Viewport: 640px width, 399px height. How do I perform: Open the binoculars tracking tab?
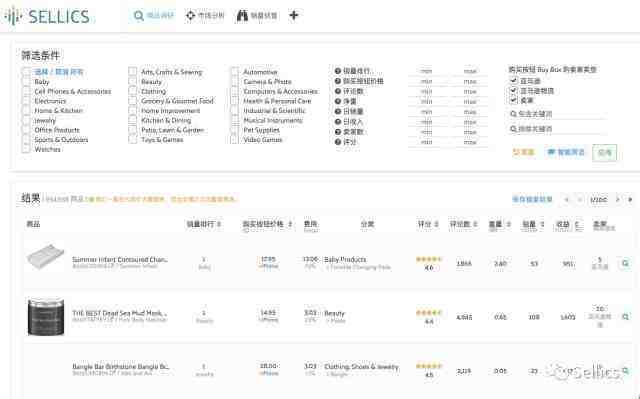pos(257,16)
